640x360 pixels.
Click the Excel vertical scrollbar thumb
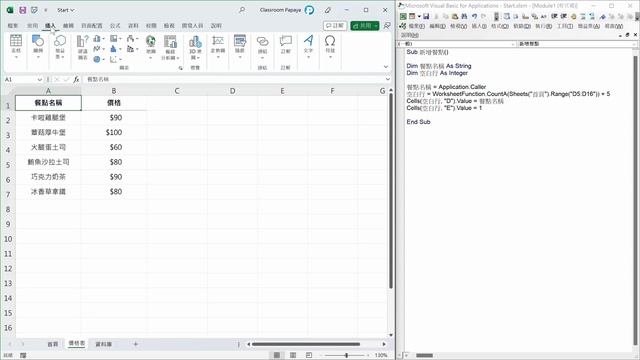(391, 191)
